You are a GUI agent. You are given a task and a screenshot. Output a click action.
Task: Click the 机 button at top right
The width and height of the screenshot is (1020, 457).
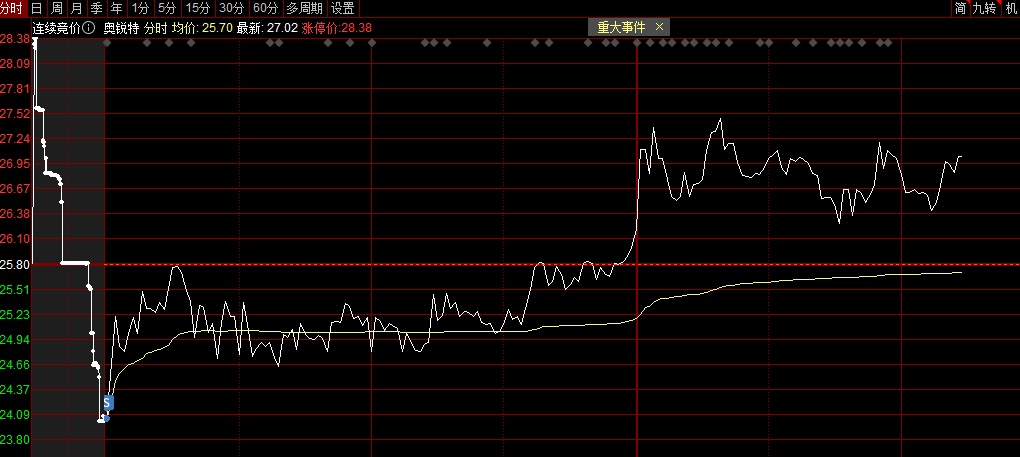click(x=1011, y=8)
